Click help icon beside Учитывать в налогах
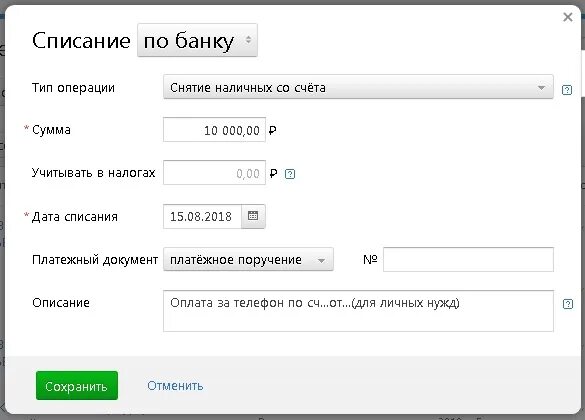 [290, 174]
